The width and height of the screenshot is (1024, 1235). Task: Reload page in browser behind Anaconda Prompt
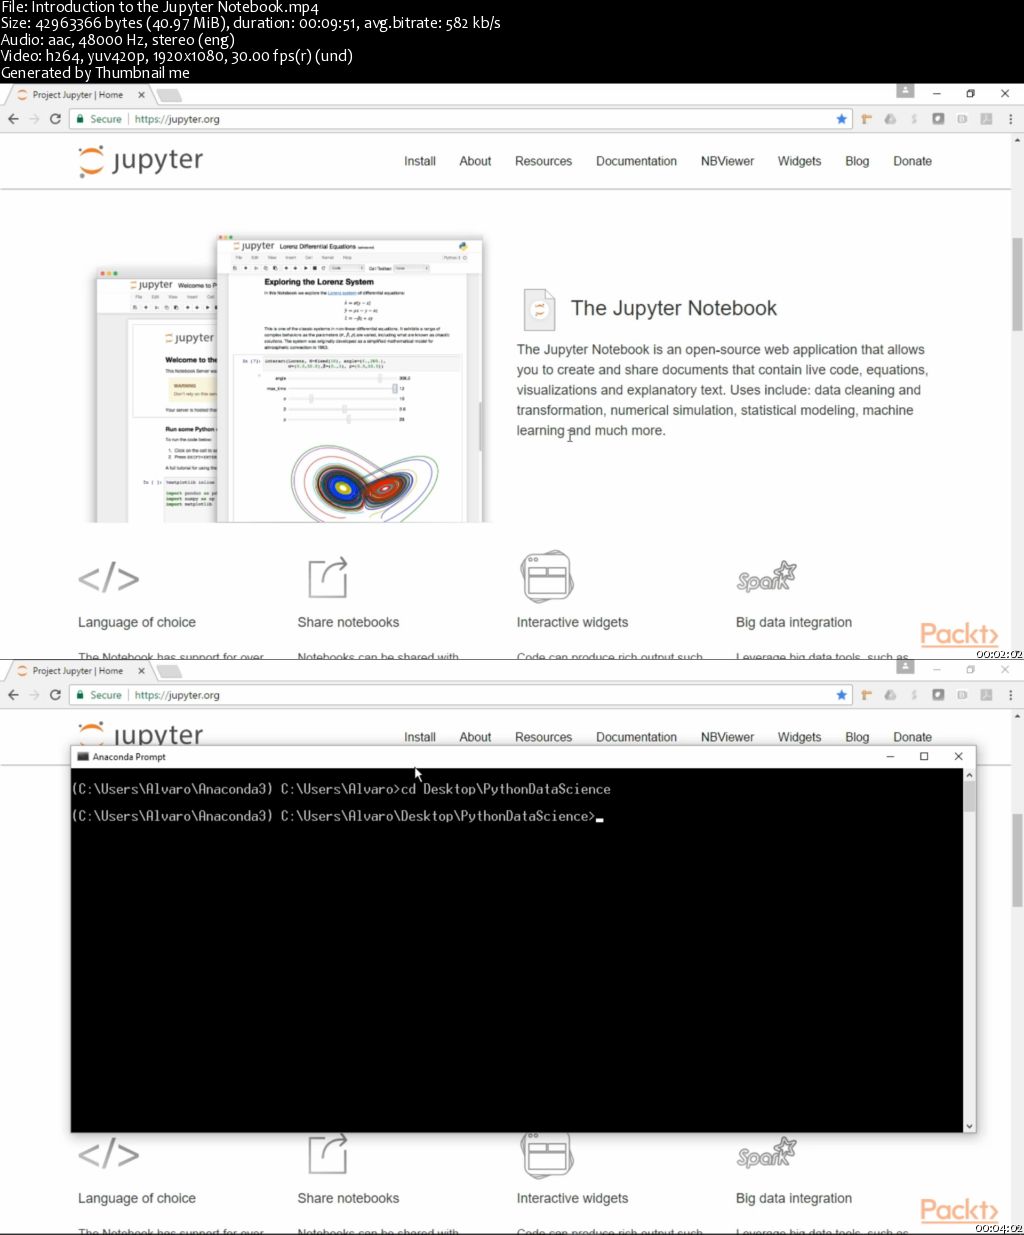pos(55,695)
